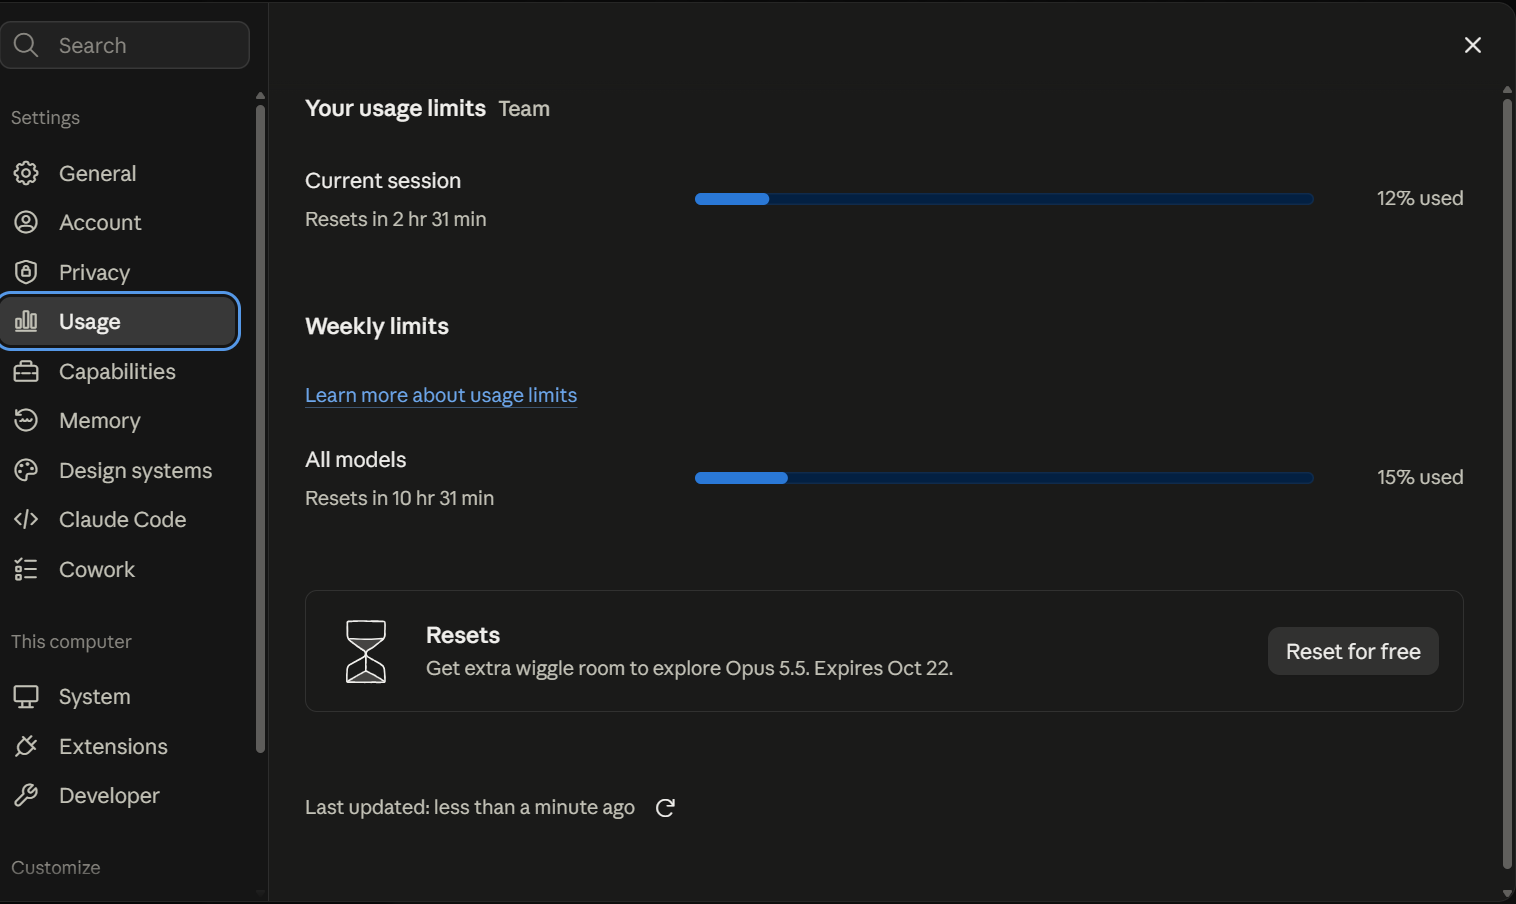Click the Memory icon in sidebar
Image resolution: width=1516 pixels, height=904 pixels.
click(x=26, y=420)
